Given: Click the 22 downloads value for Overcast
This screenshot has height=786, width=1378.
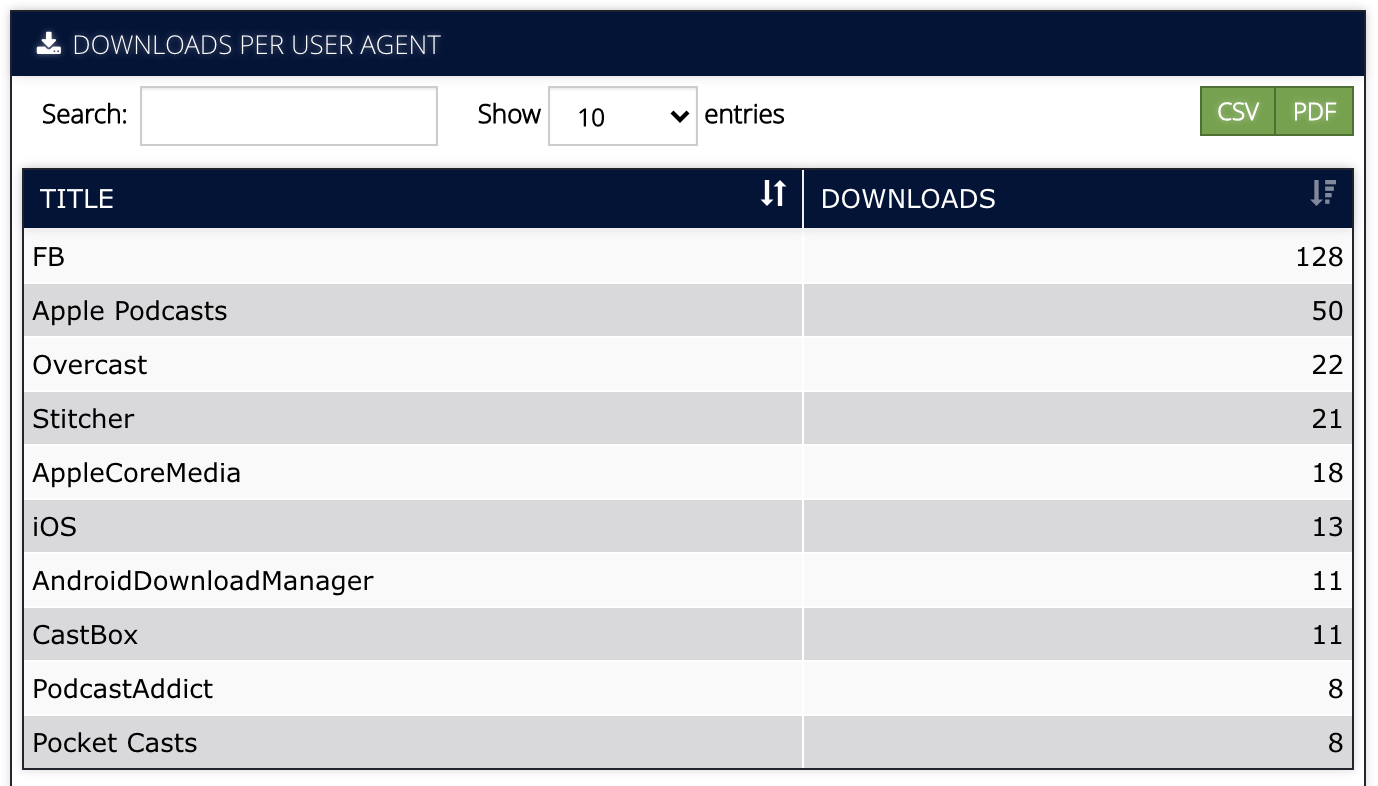Looking at the screenshot, I should tap(1327, 365).
